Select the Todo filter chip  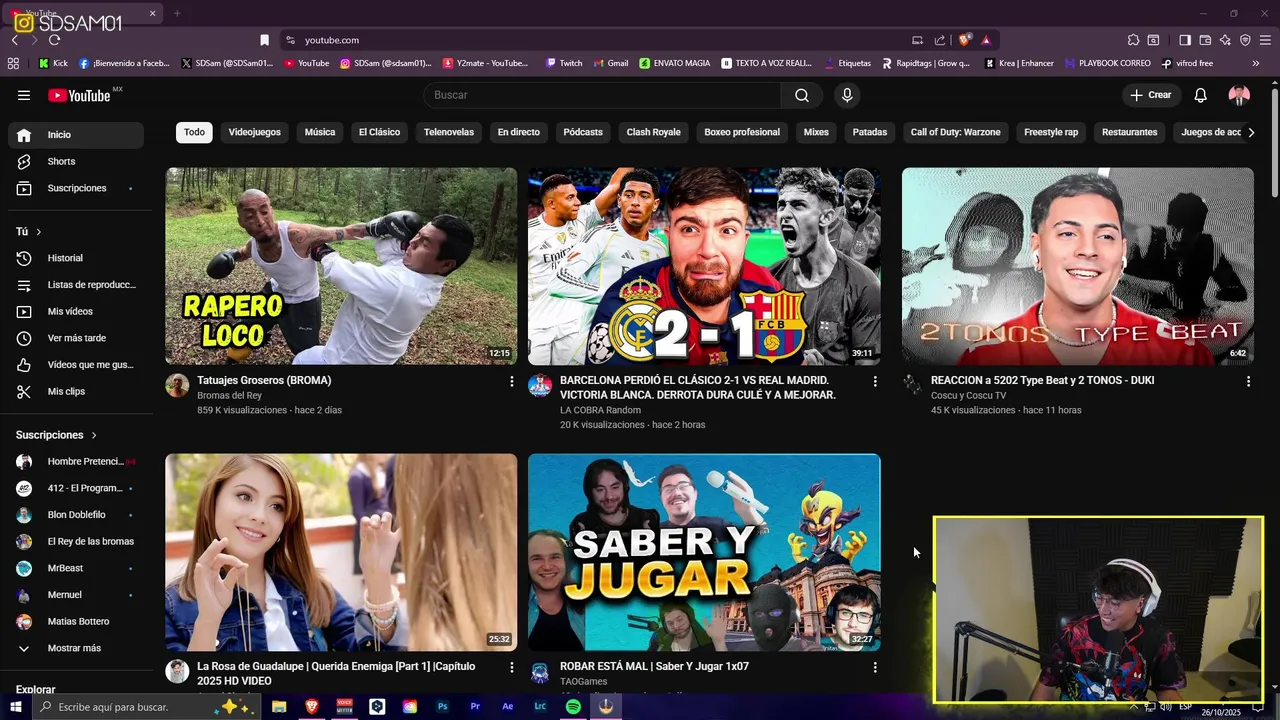pyautogui.click(x=194, y=132)
